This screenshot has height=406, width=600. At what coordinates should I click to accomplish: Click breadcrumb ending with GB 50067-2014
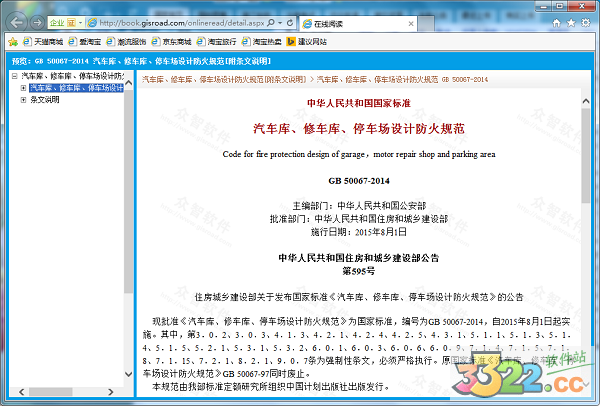tap(402, 80)
